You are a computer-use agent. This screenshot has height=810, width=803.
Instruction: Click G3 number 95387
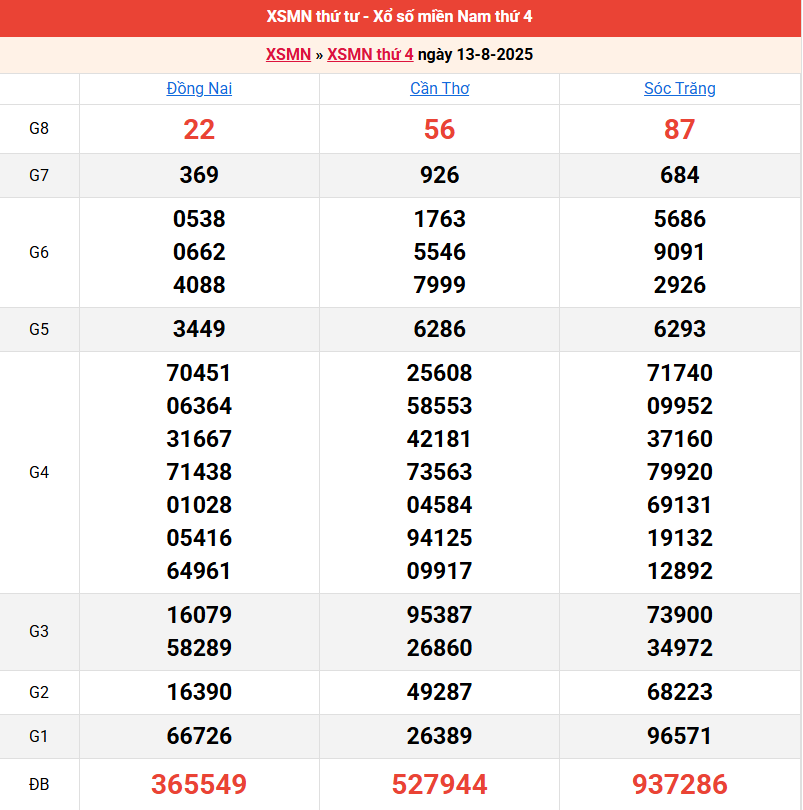point(439,615)
